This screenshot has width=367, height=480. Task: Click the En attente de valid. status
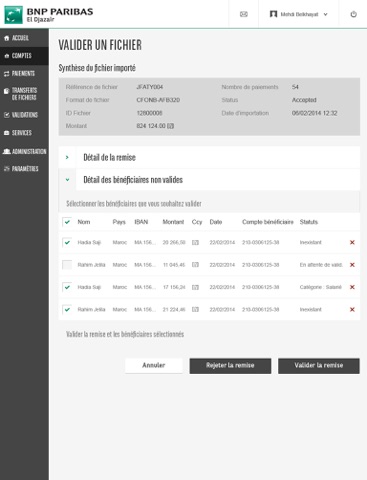(x=321, y=265)
